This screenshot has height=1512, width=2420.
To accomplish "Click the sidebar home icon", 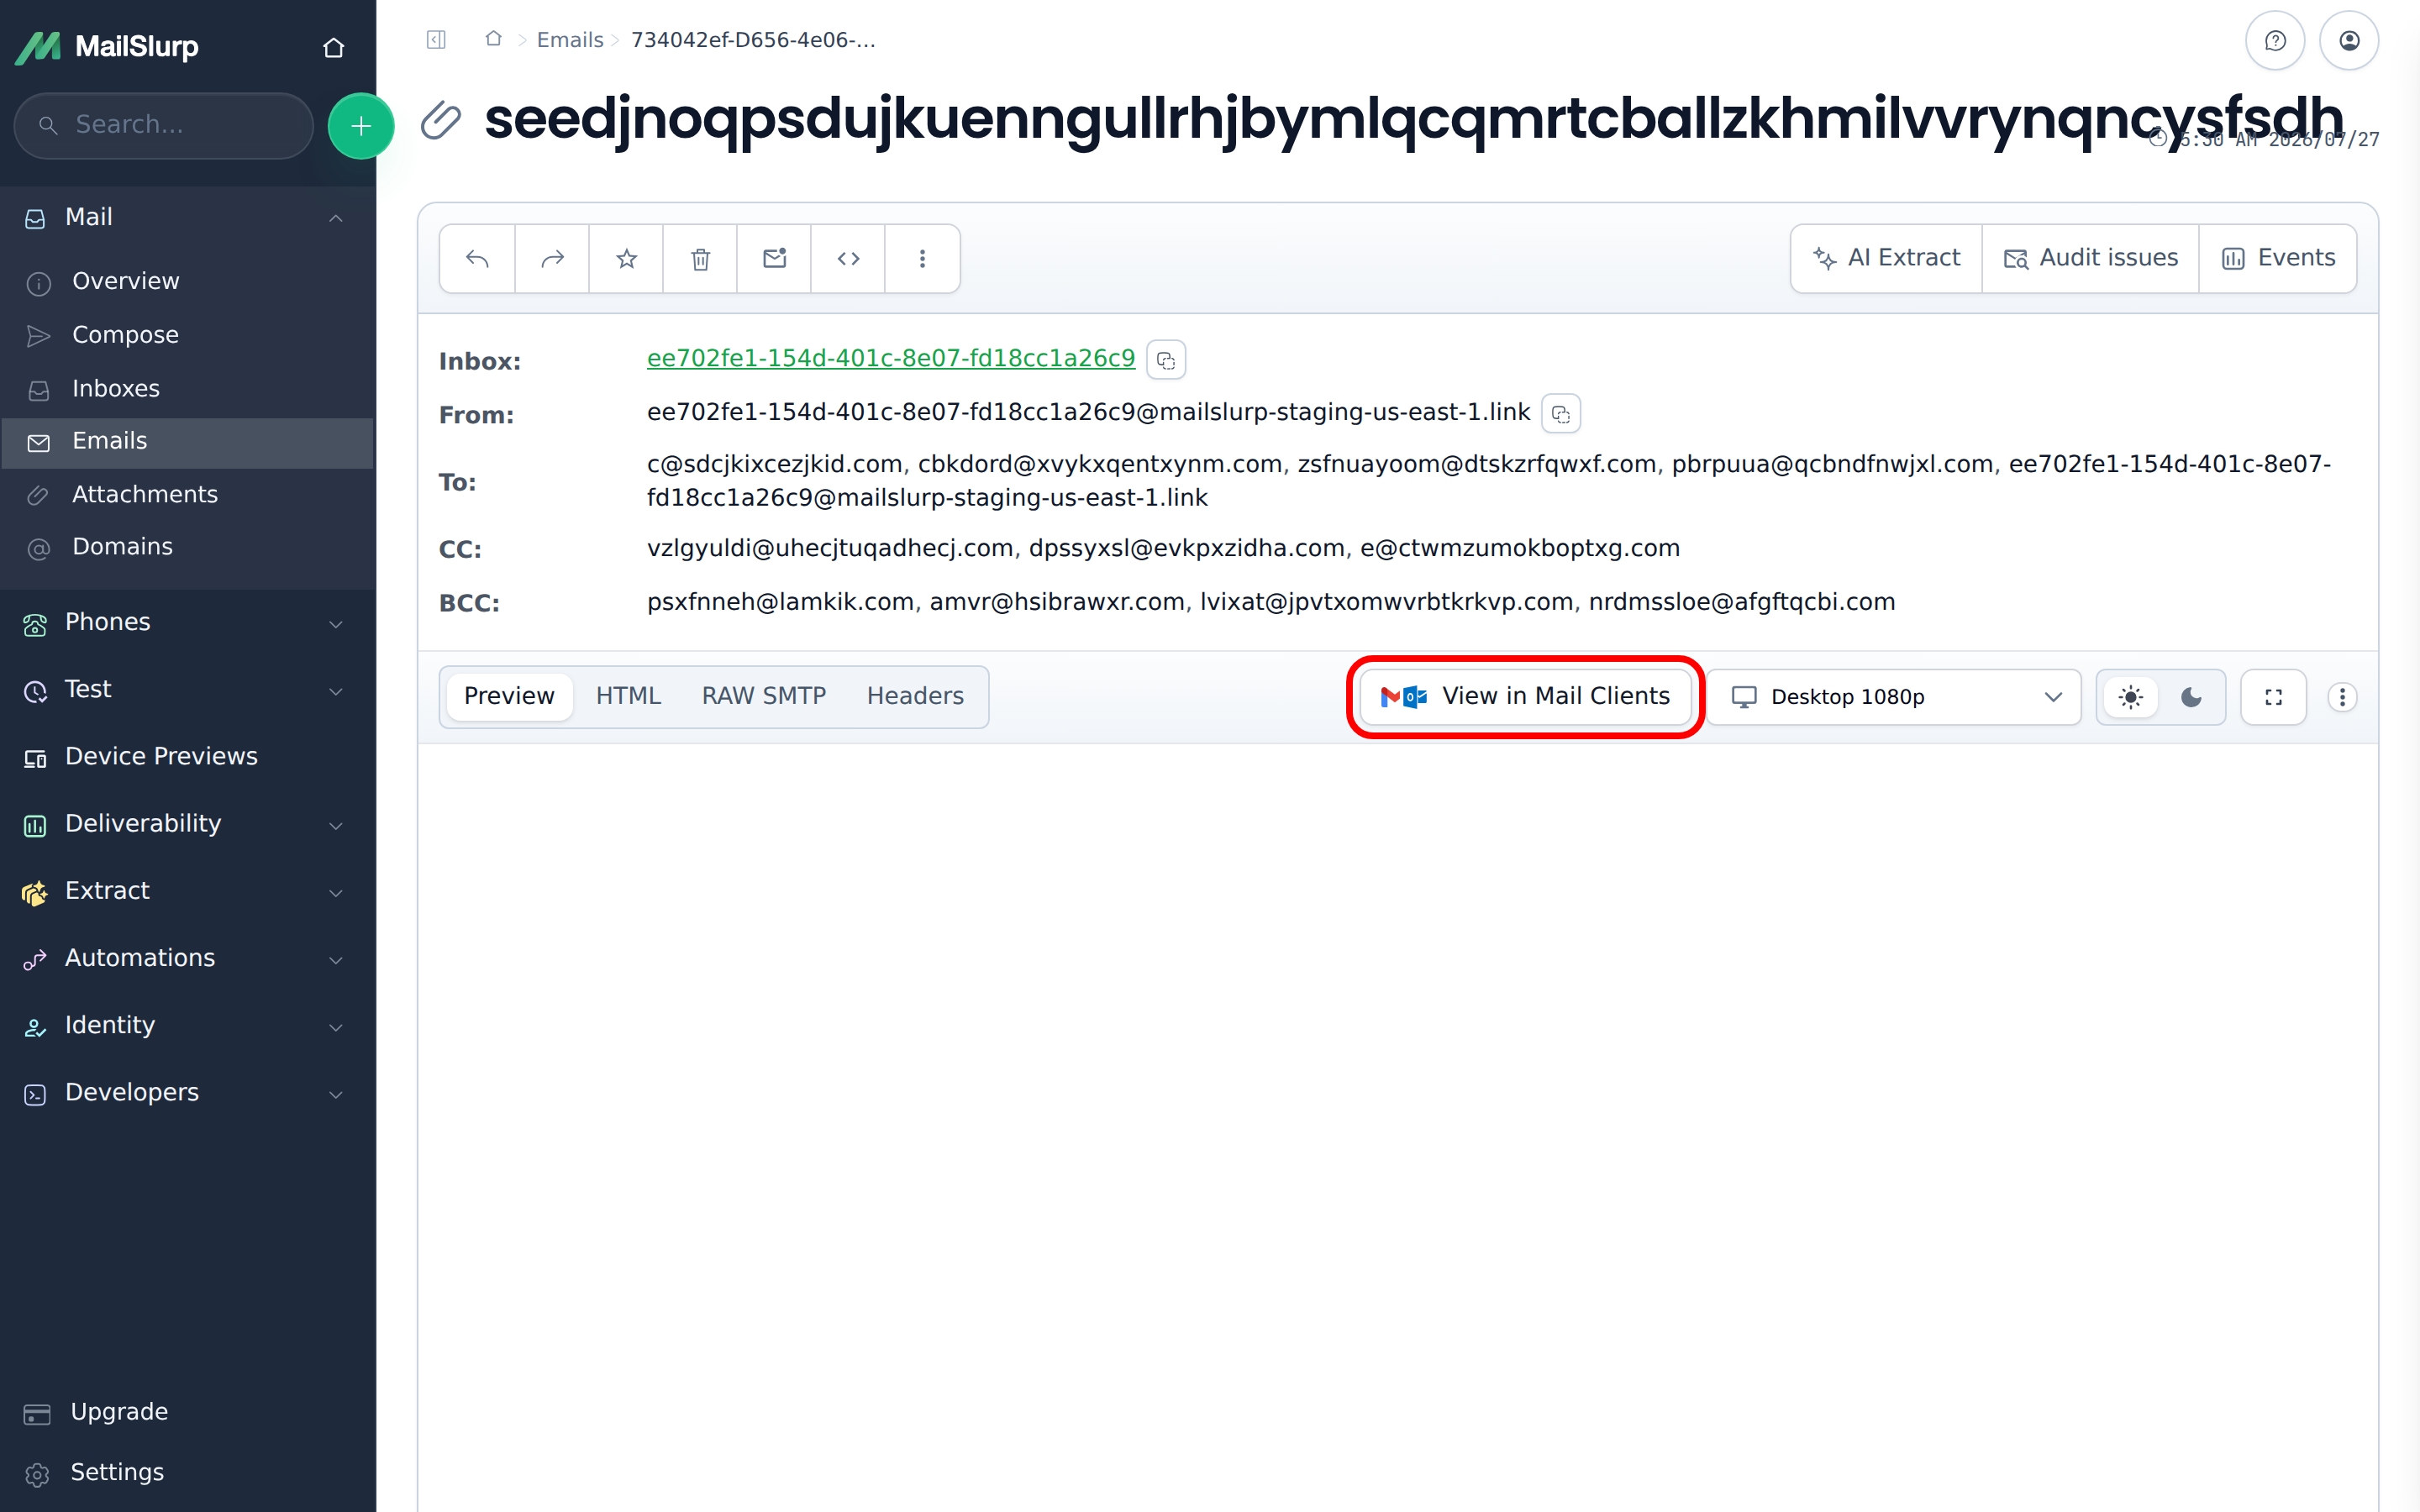I will coord(333,47).
